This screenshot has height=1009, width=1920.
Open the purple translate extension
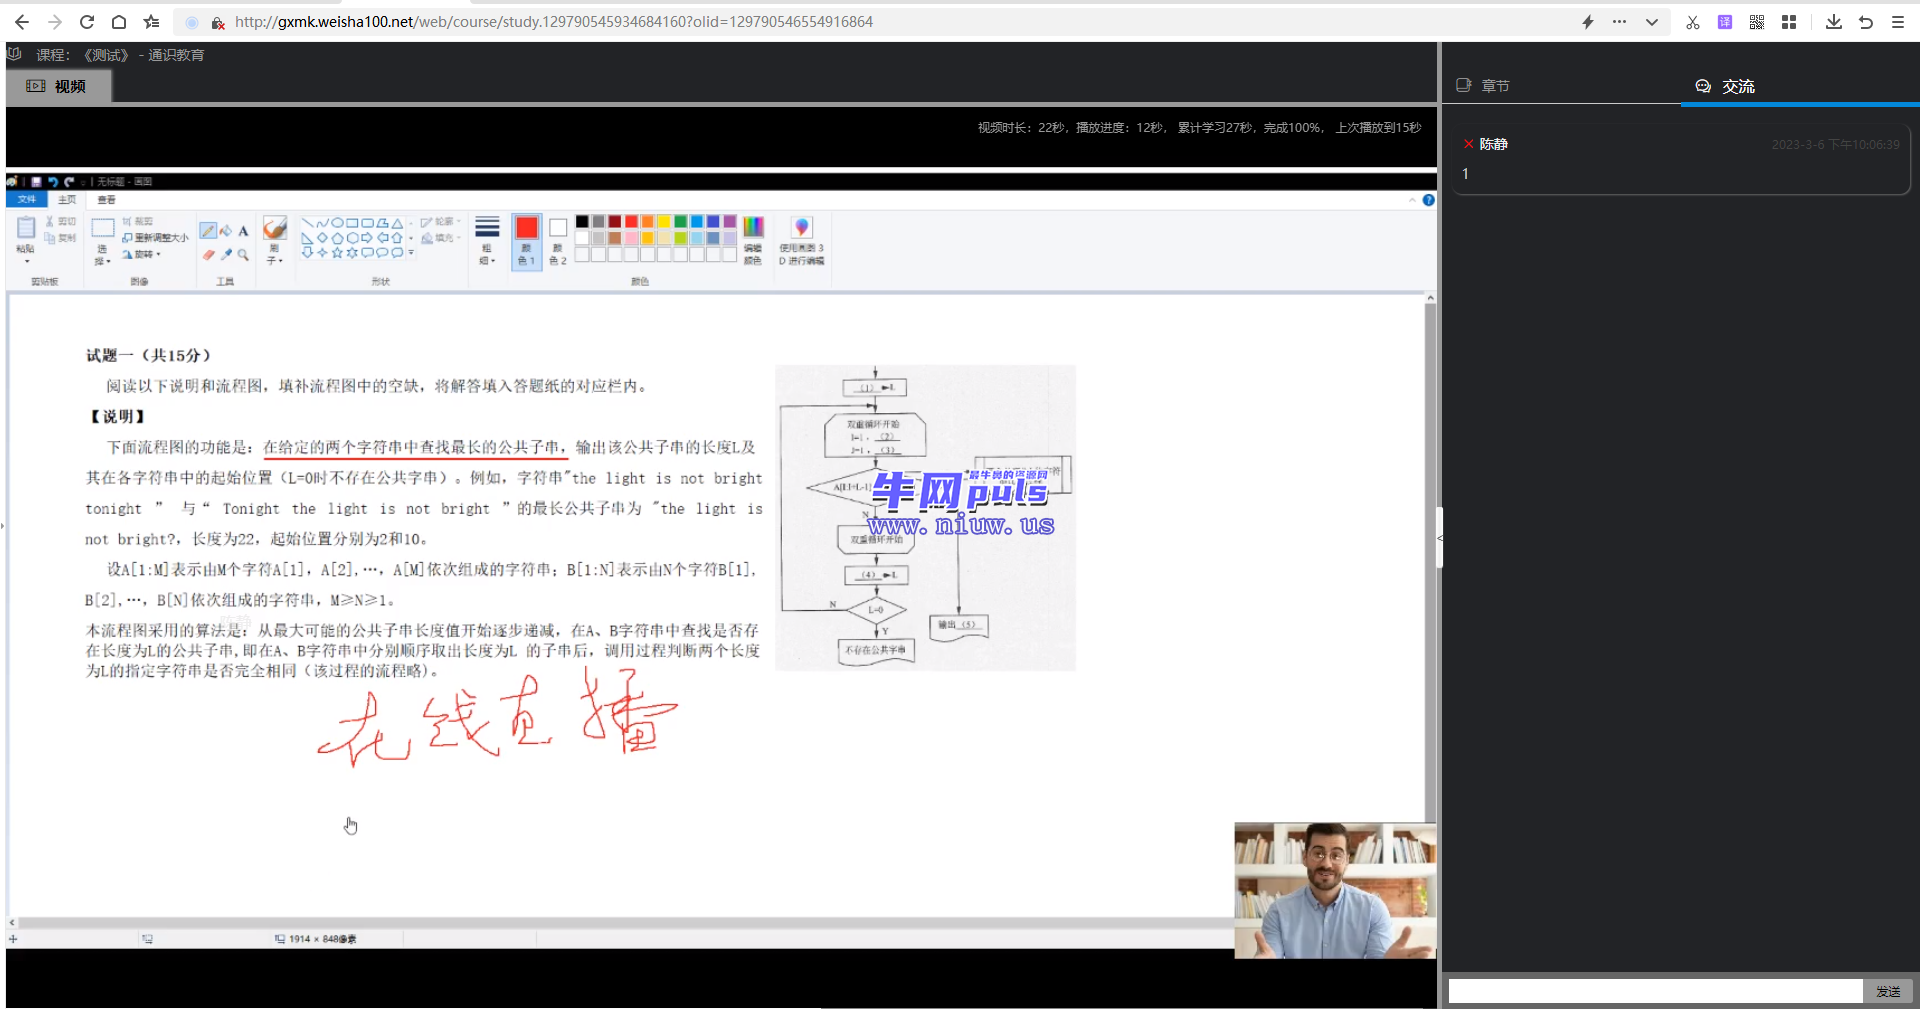(1725, 22)
